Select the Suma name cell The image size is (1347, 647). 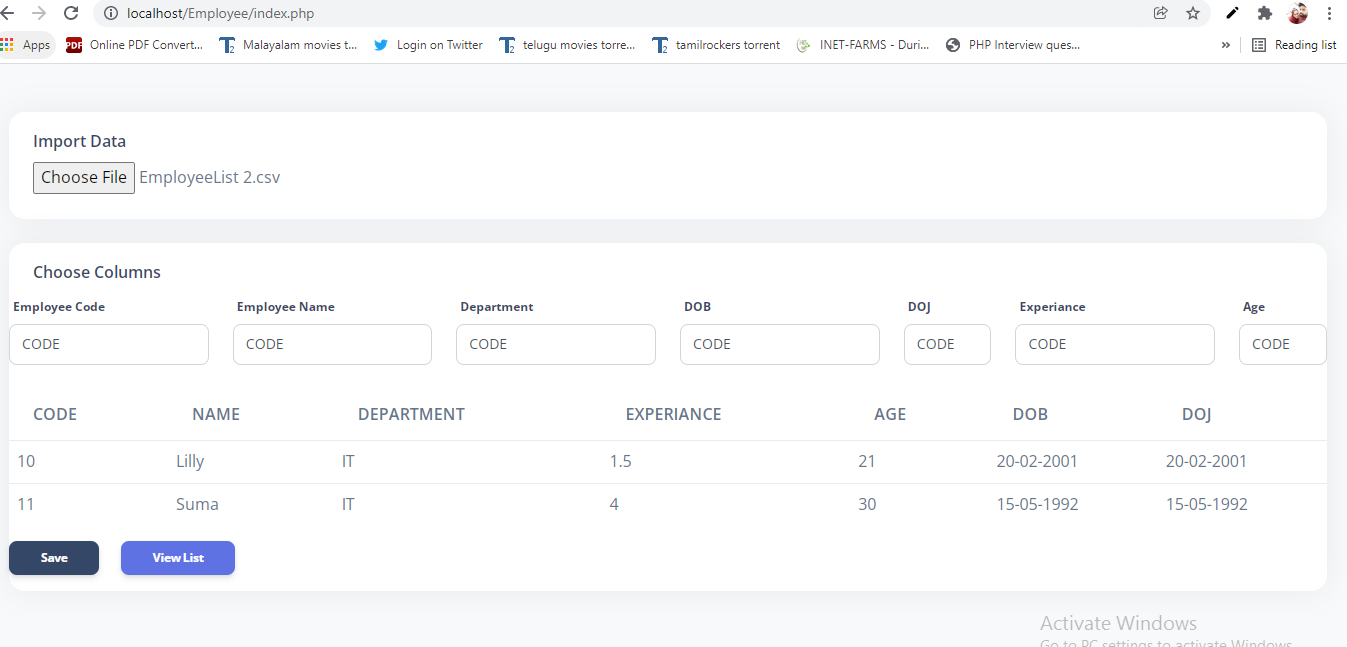(x=197, y=504)
